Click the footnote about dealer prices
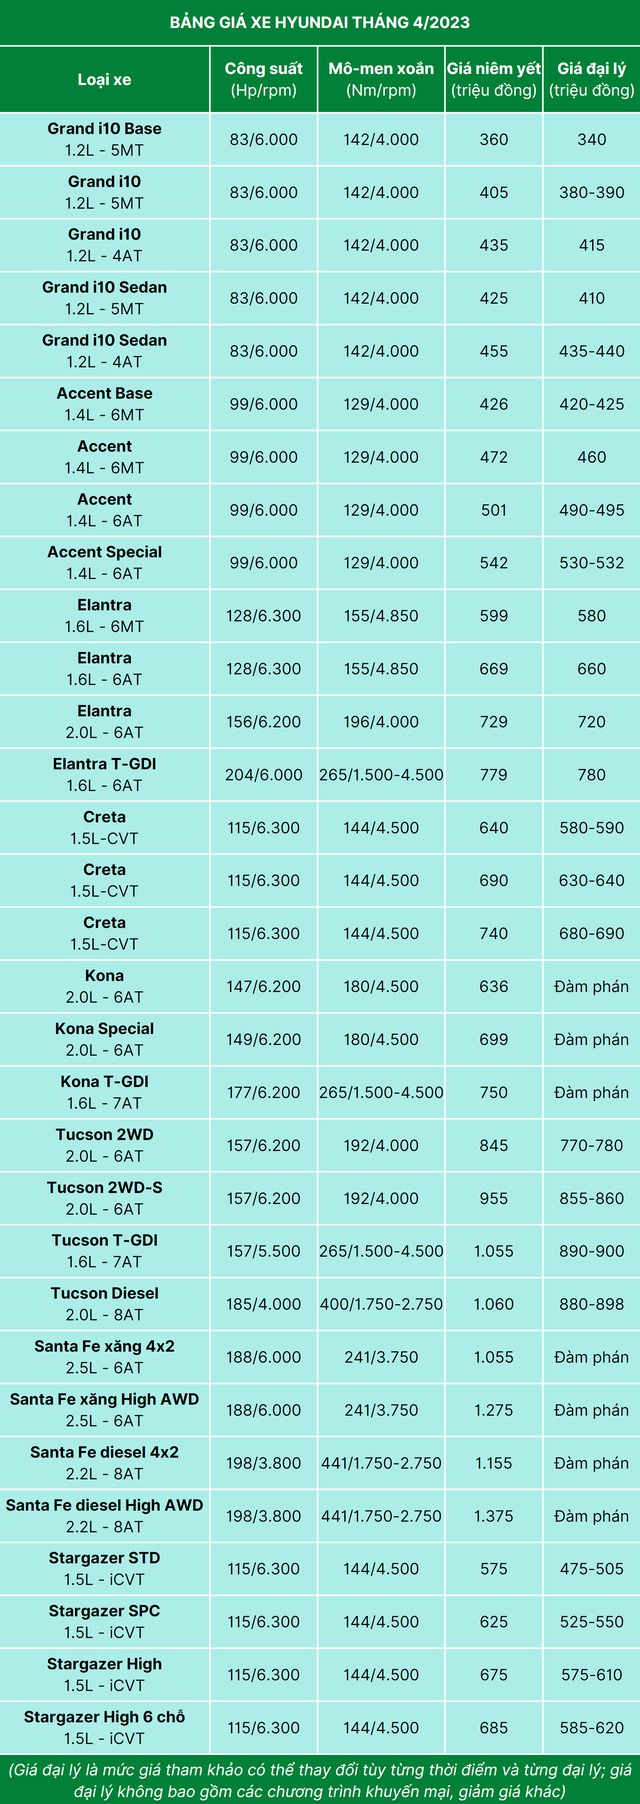Viewport: 640px width, 1804px height. (x=320, y=1780)
